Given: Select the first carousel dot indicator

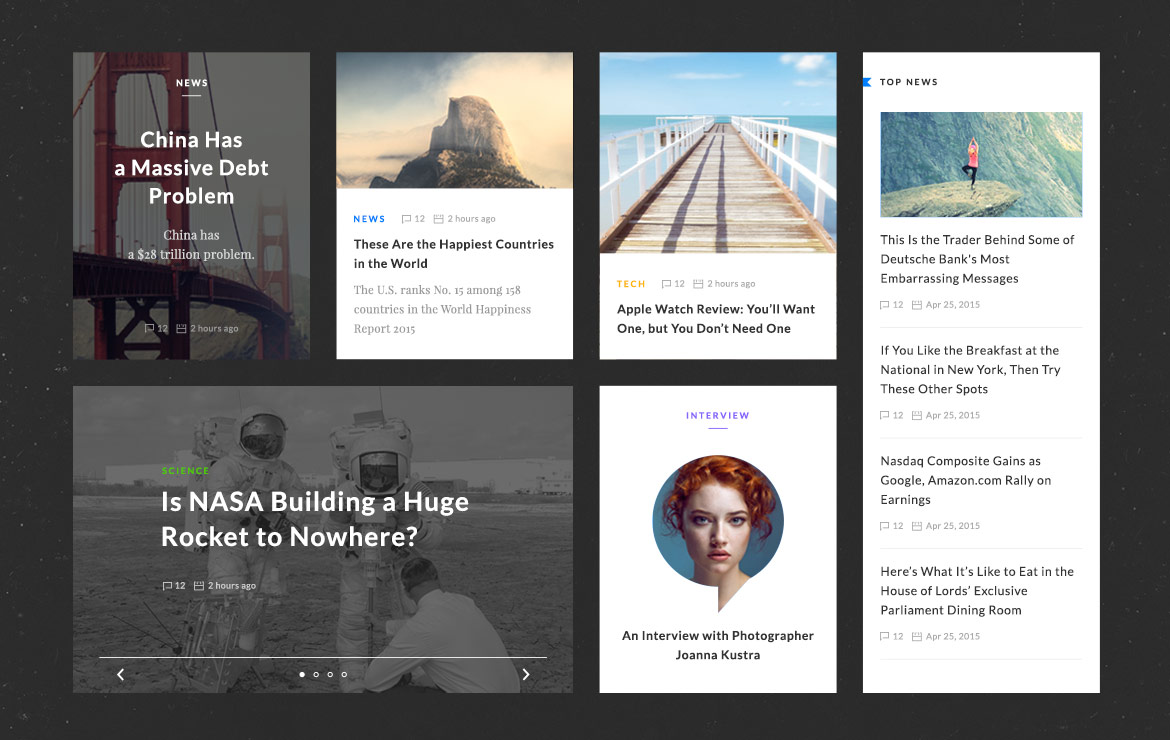Looking at the screenshot, I should click(x=302, y=674).
